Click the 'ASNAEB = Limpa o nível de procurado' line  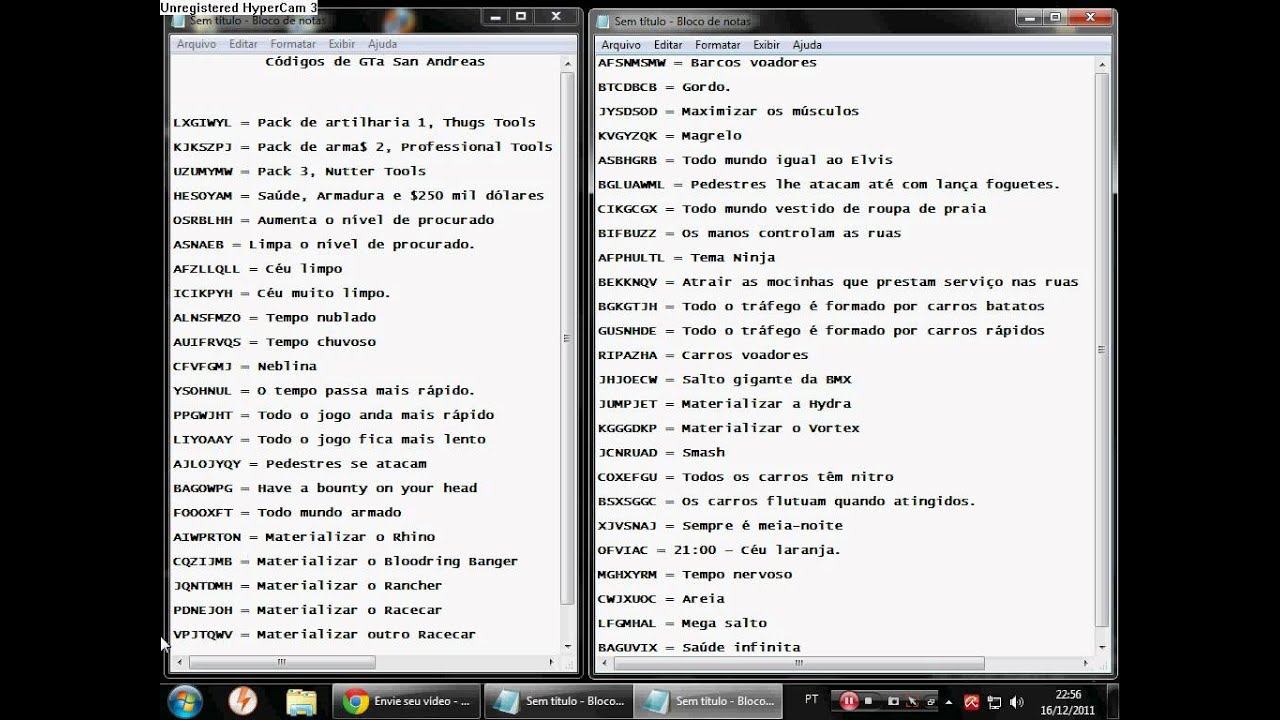click(324, 244)
